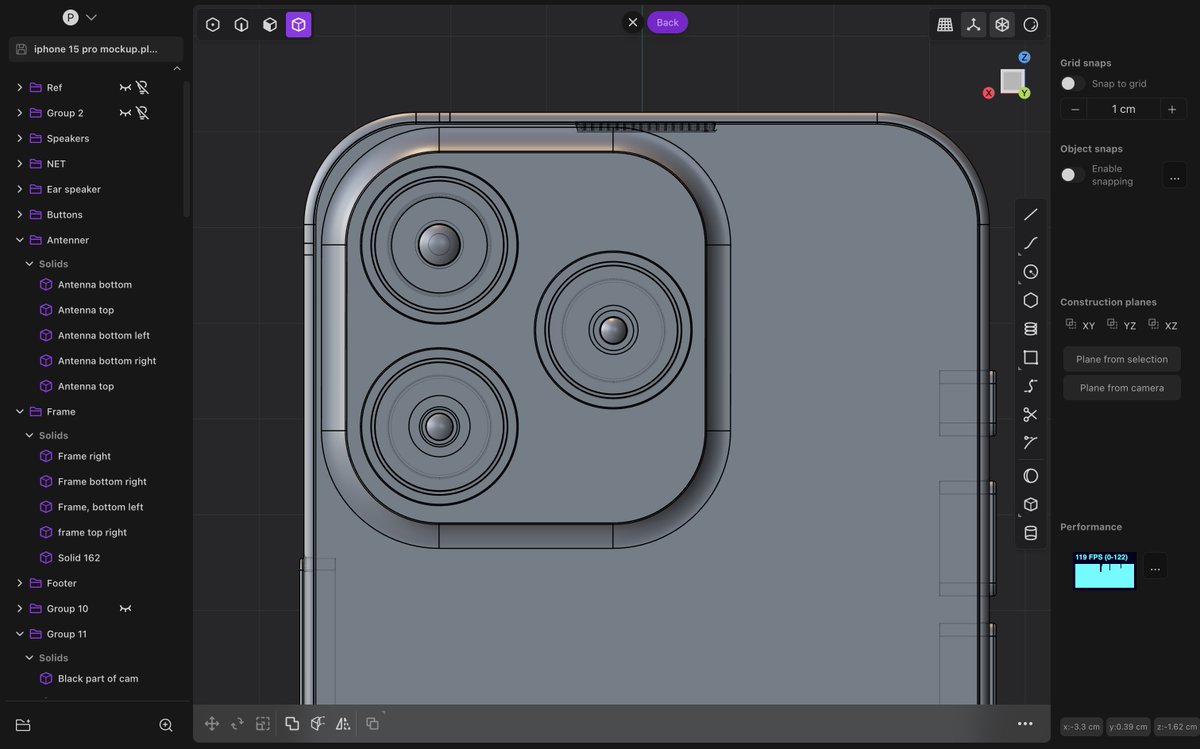Click Plane from selection button
The image size is (1200, 749).
click(1121, 359)
